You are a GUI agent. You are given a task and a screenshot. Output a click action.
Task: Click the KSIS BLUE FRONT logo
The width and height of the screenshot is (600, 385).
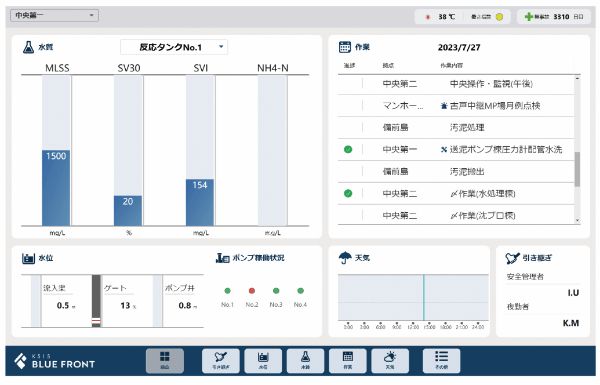54,361
